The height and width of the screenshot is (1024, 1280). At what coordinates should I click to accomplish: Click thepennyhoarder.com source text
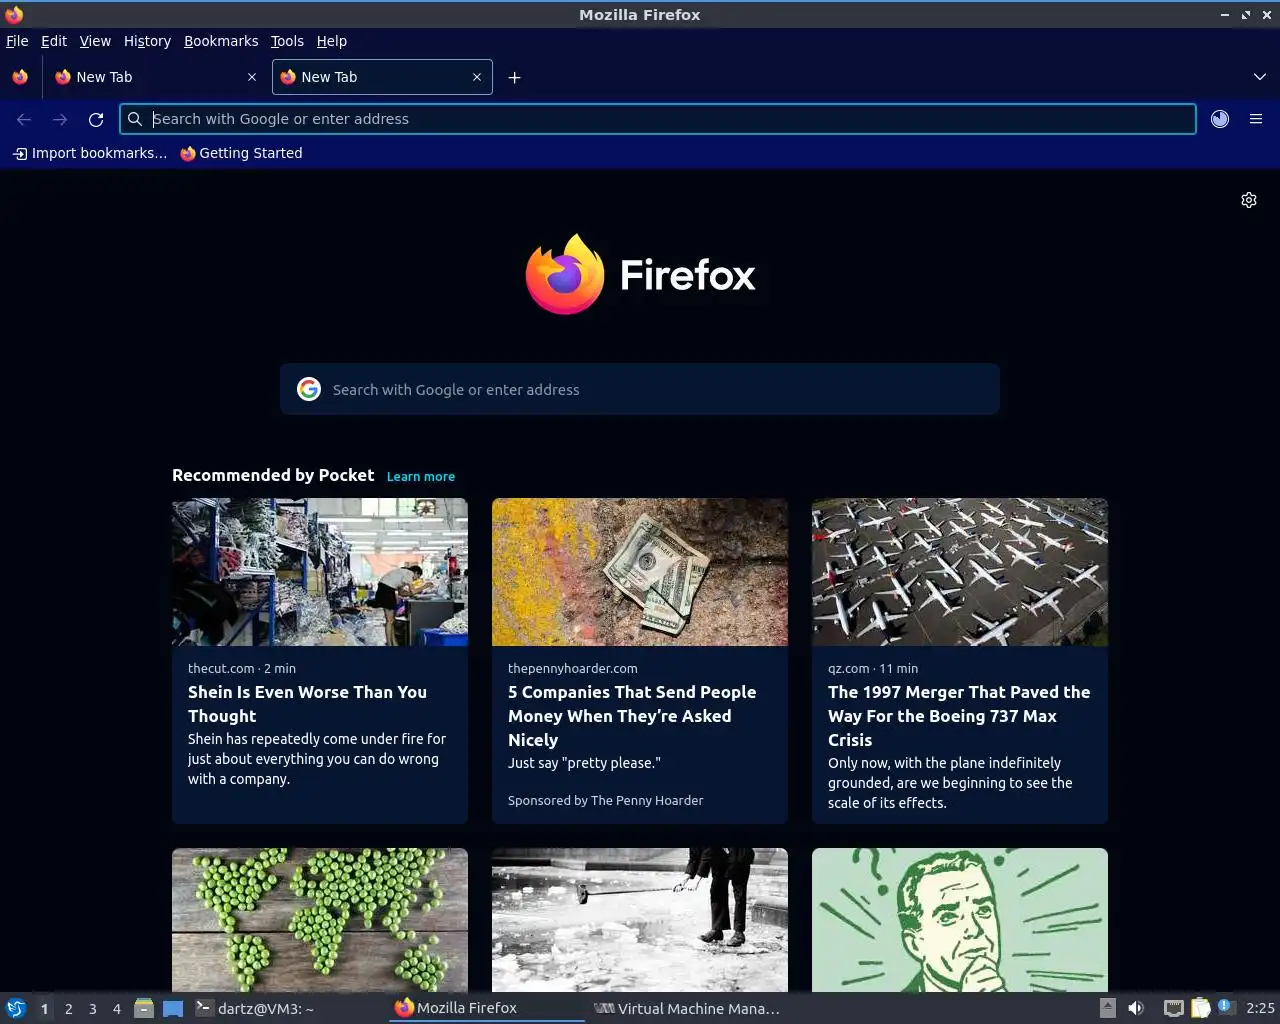[572, 668]
